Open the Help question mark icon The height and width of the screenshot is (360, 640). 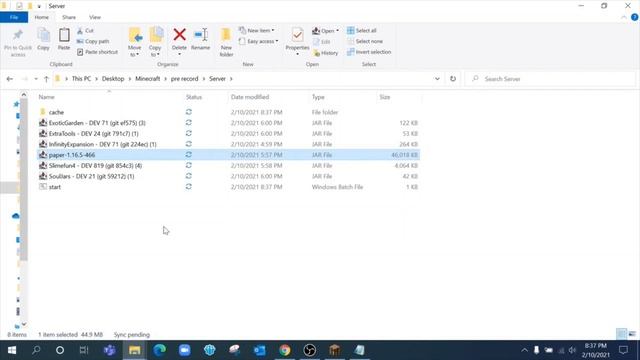pyautogui.click(x=634, y=17)
